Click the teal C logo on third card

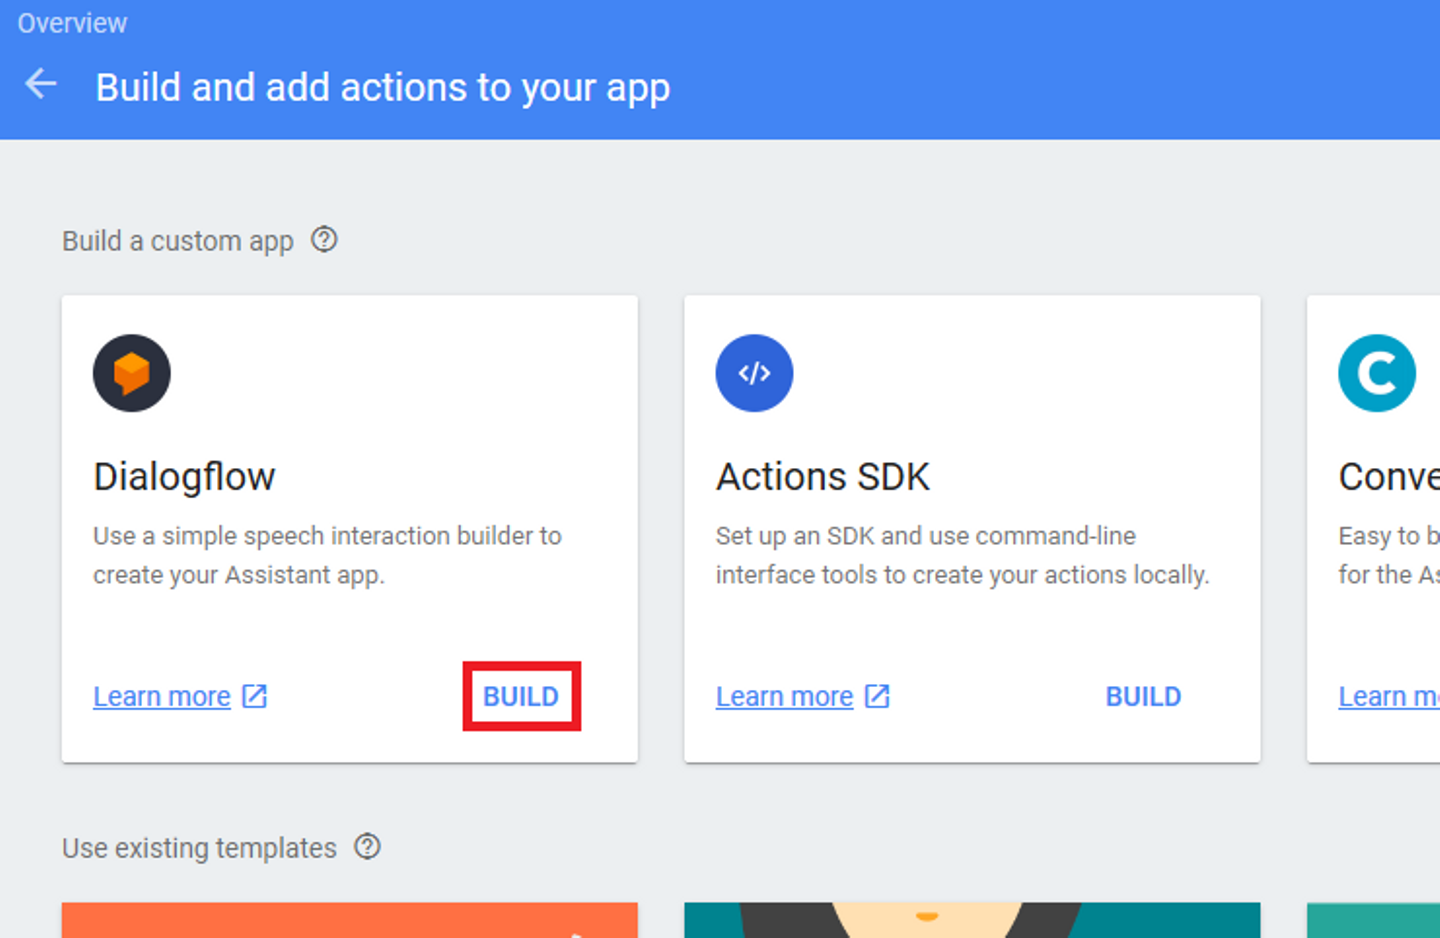tap(1376, 373)
